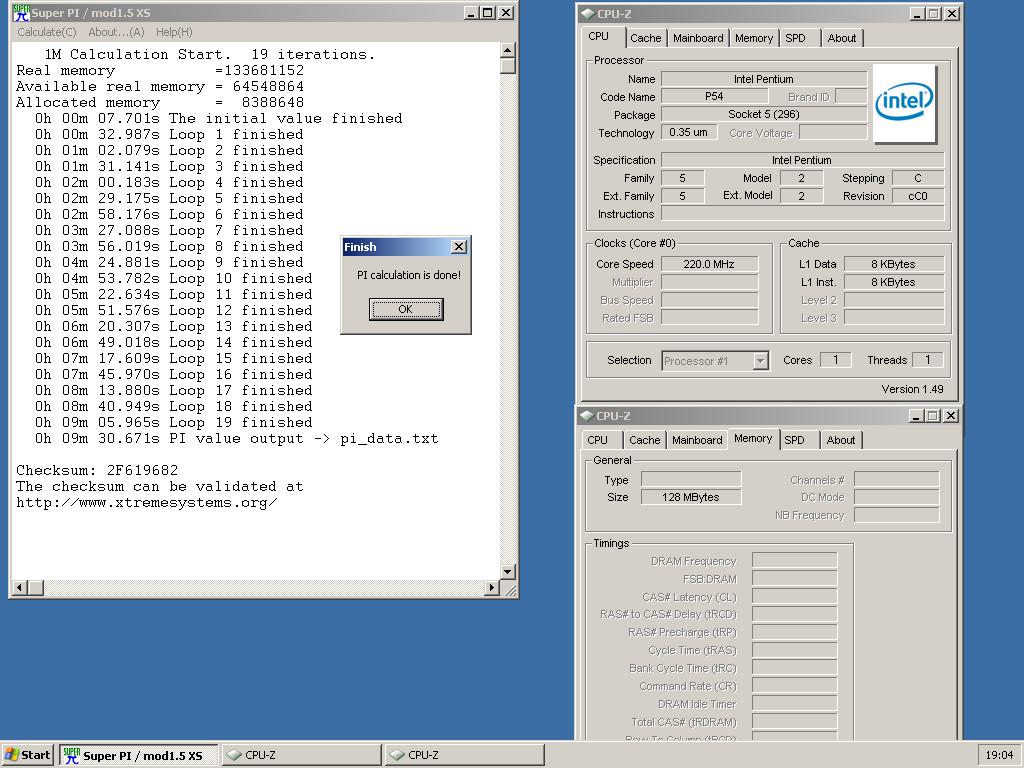Viewport: 1024px width, 768px height.
Task: Open the Cache tab in lower CPU-Z
Action: click(x=645, y=440)
